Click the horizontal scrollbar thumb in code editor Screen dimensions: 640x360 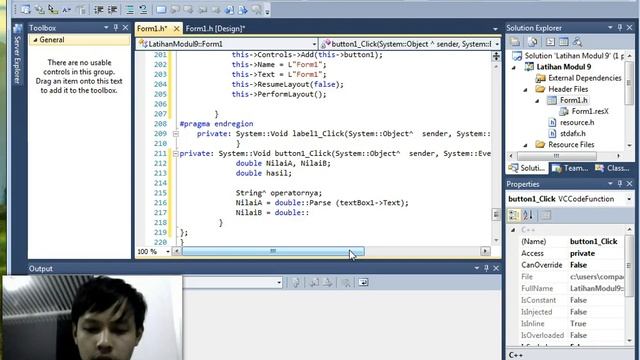click(273, 251)
